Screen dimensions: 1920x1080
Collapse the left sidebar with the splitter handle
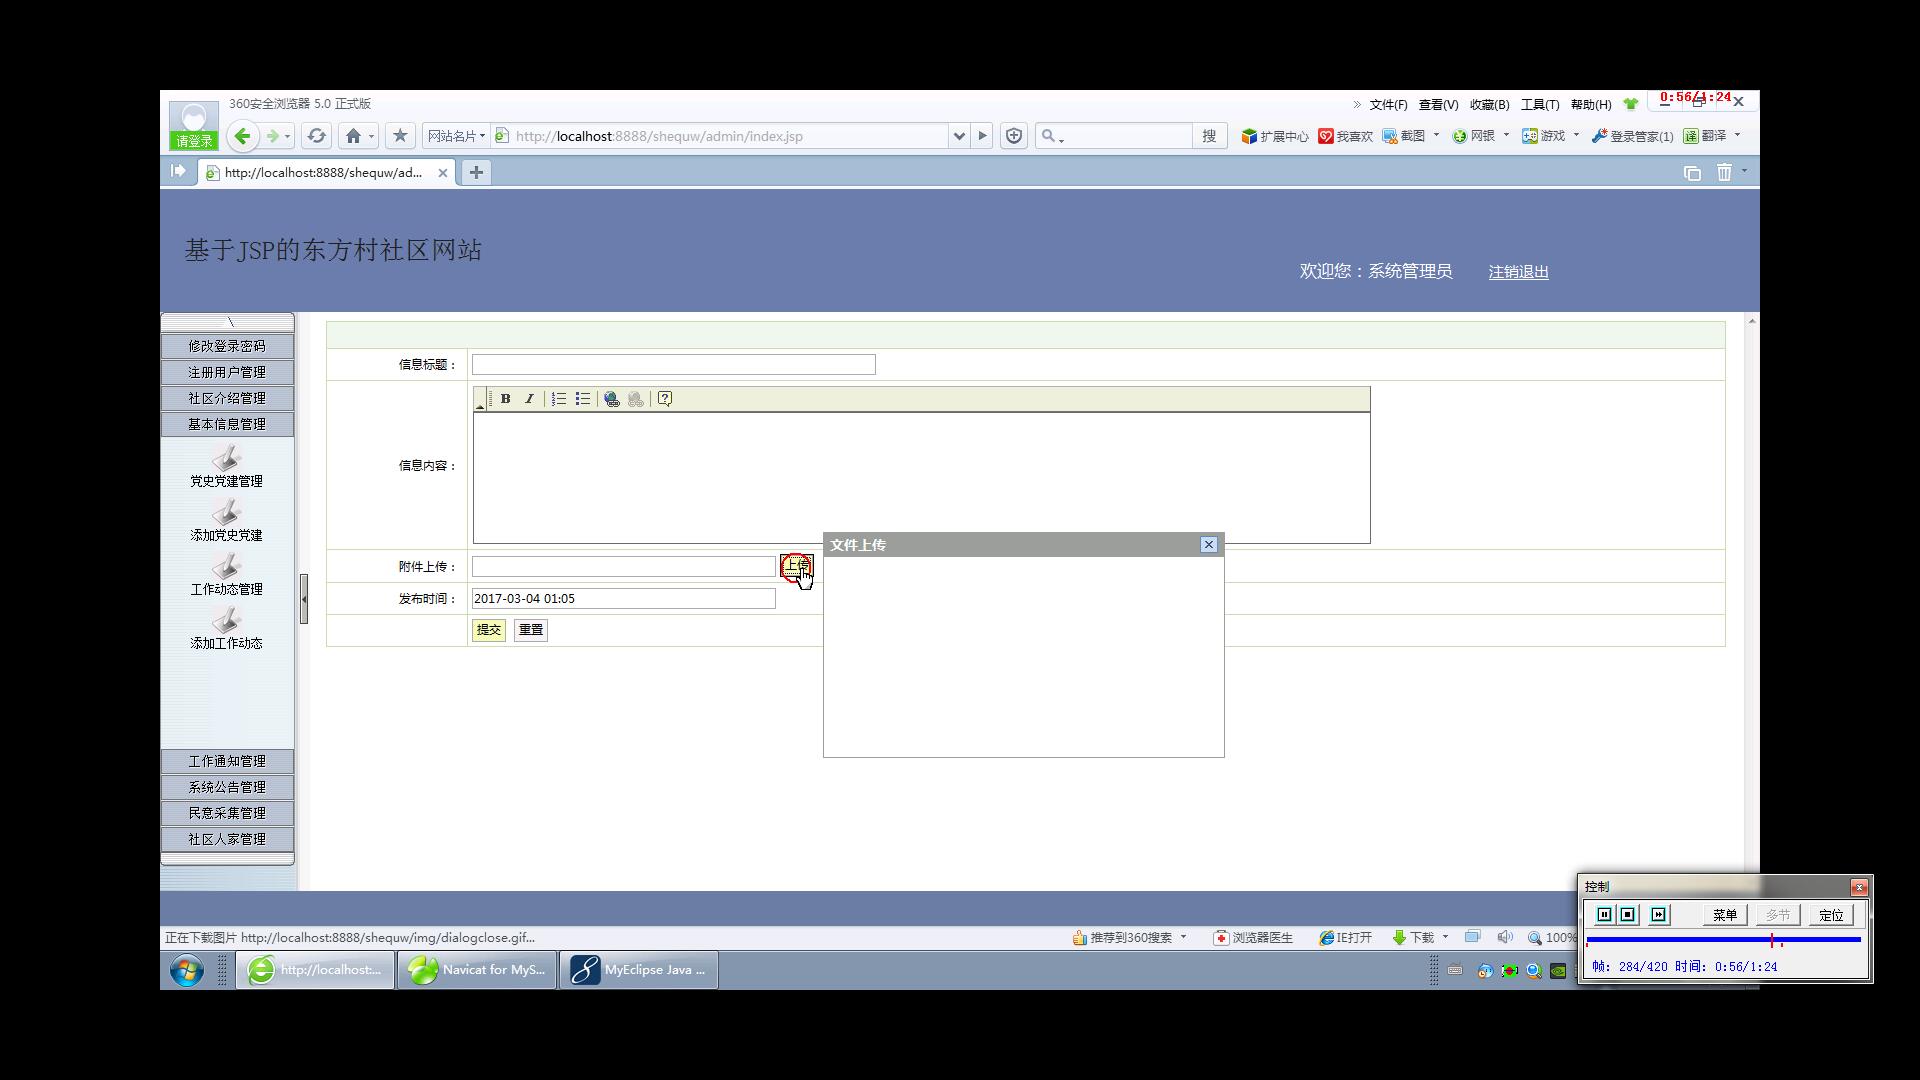click(304, 599)
